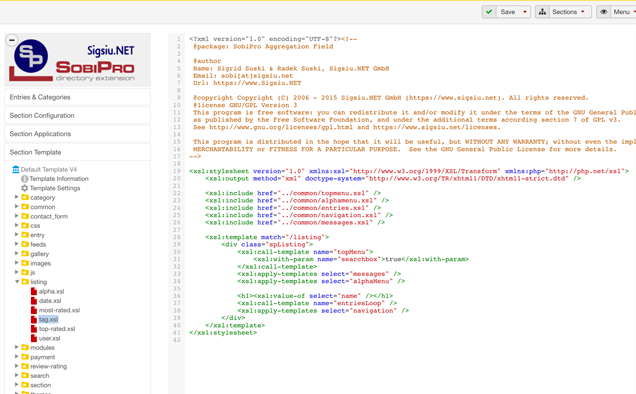Click tag.xsl file icon

(x=34, y=319)
